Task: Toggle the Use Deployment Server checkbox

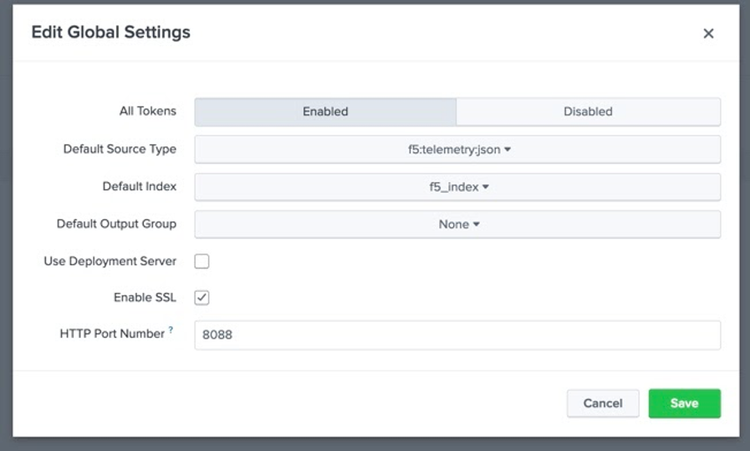Action: pyautogui.click(x=202, y=261)
